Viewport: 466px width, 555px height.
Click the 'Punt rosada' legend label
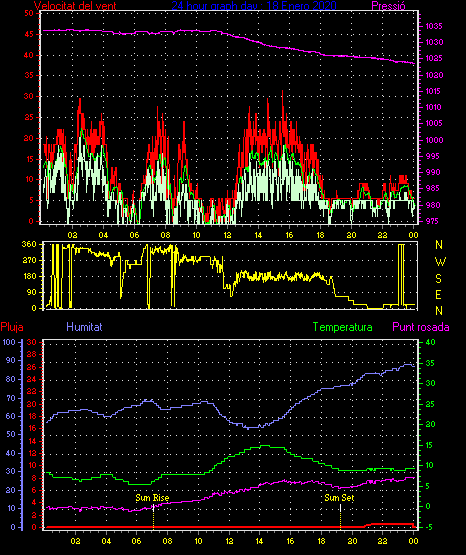[x=421, y=327]
